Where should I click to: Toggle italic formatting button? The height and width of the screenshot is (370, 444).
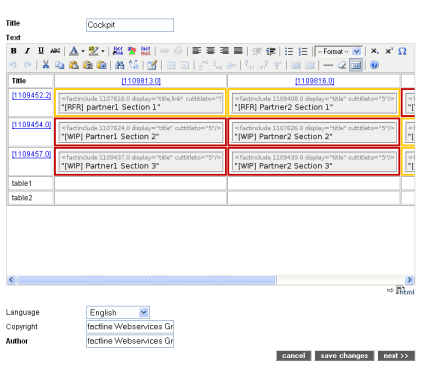coord(27,51)
